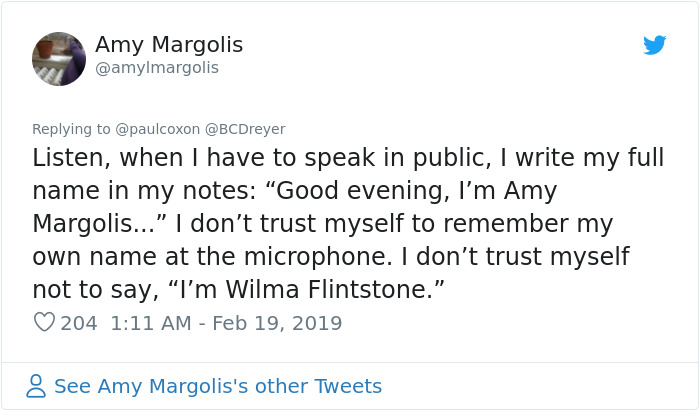
Task: Open the Amy Margolis display name
Action: pos(169,45)
